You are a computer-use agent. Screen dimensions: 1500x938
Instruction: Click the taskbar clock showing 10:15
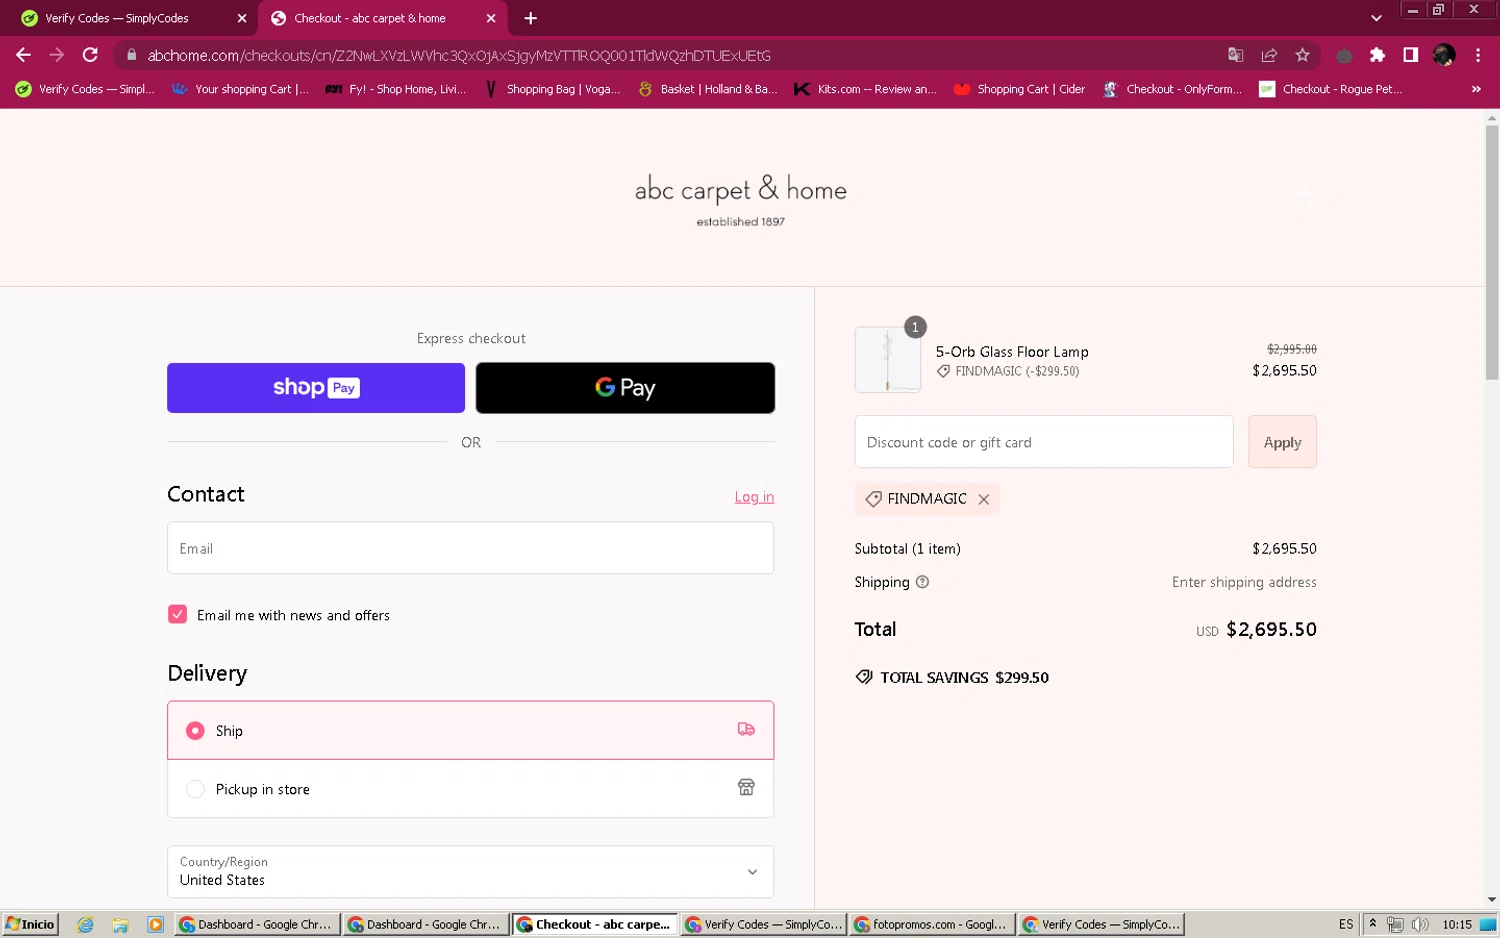coord(1457,925)
